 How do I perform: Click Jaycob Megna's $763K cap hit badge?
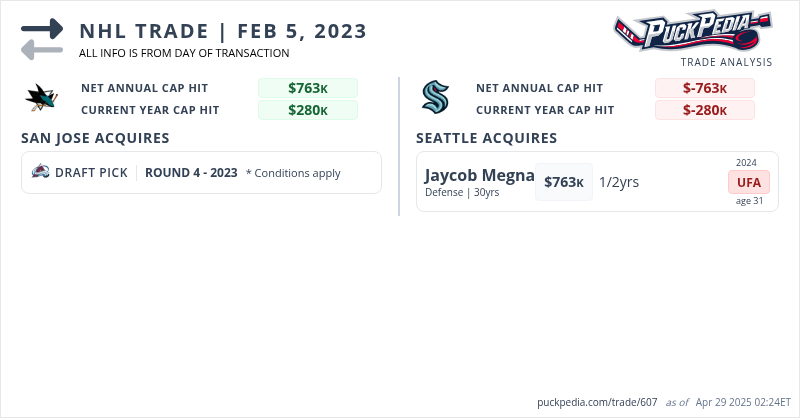pyautogui.click(x=564, y=182)
